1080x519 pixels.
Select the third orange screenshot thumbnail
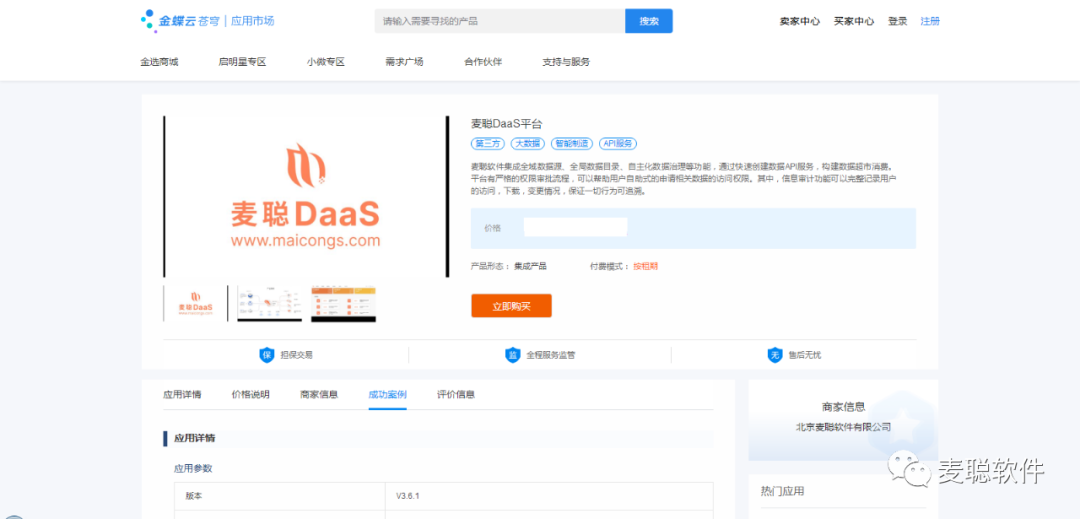(343, 304)
